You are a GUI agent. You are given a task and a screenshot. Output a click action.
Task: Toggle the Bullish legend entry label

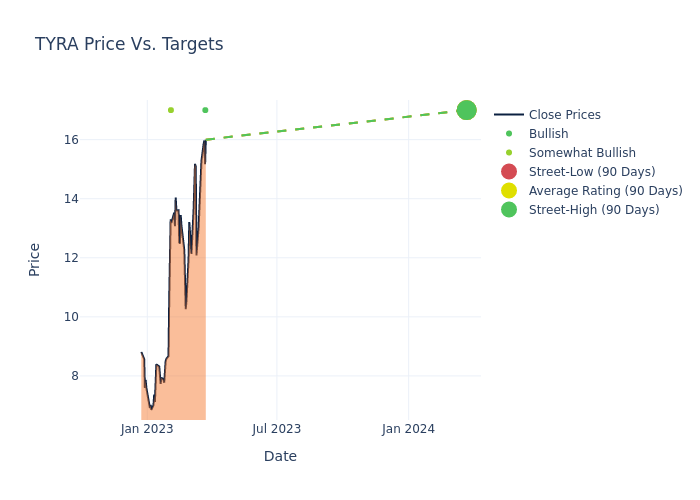[x=548, y=134]
